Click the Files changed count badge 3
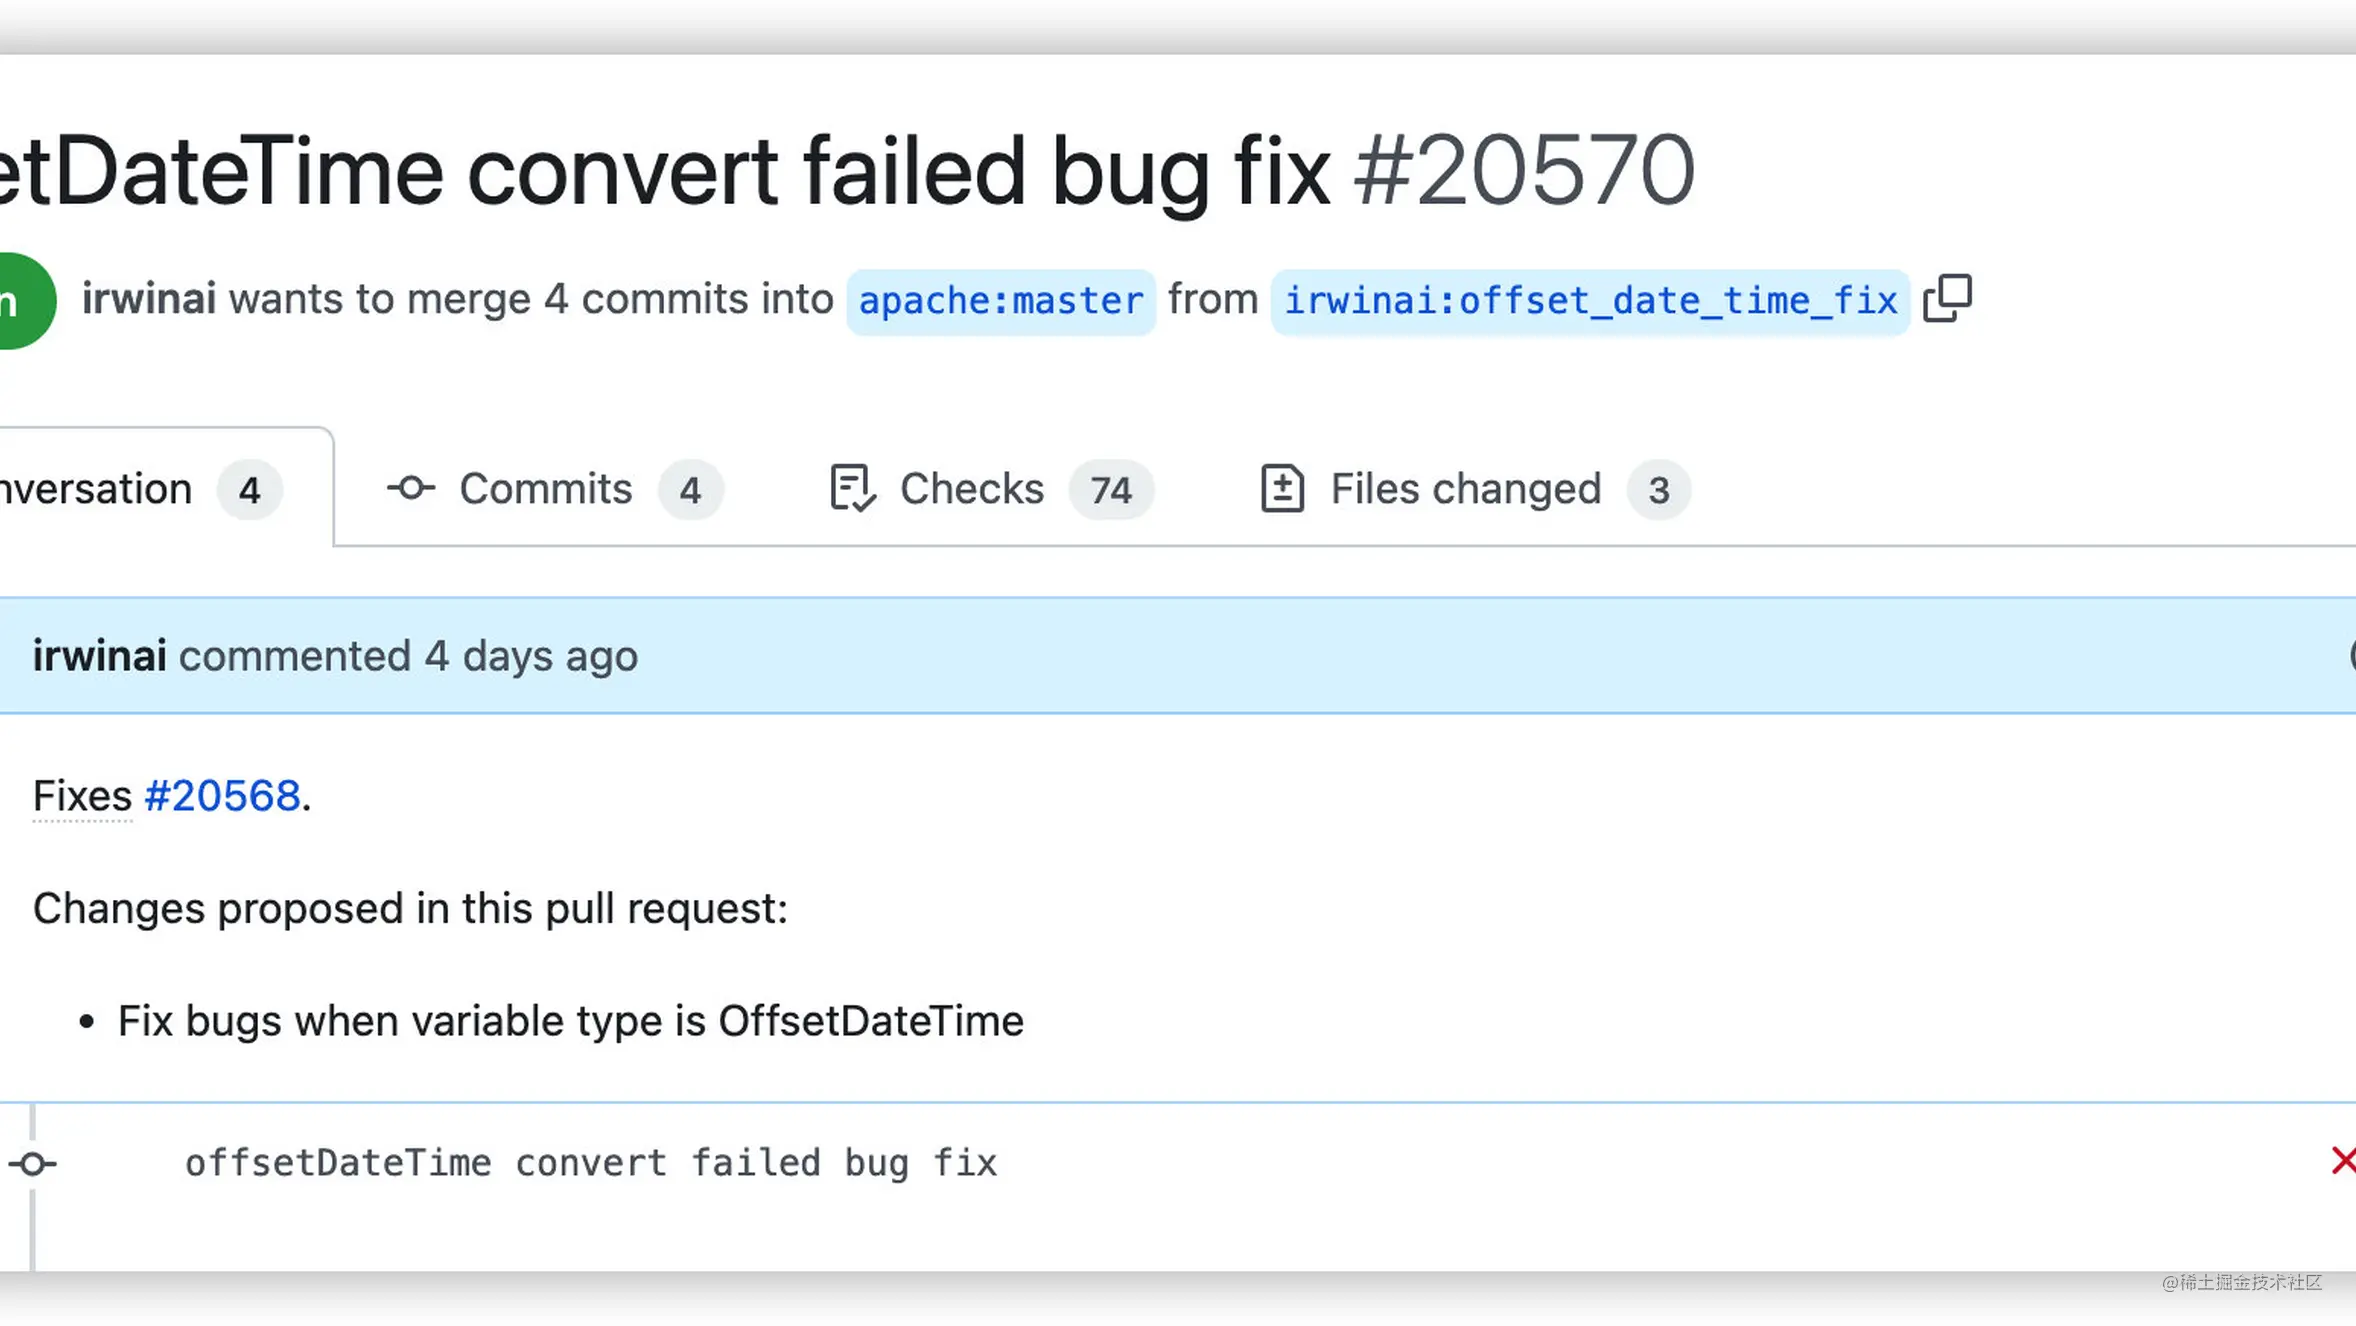 tap(1659, 490)
